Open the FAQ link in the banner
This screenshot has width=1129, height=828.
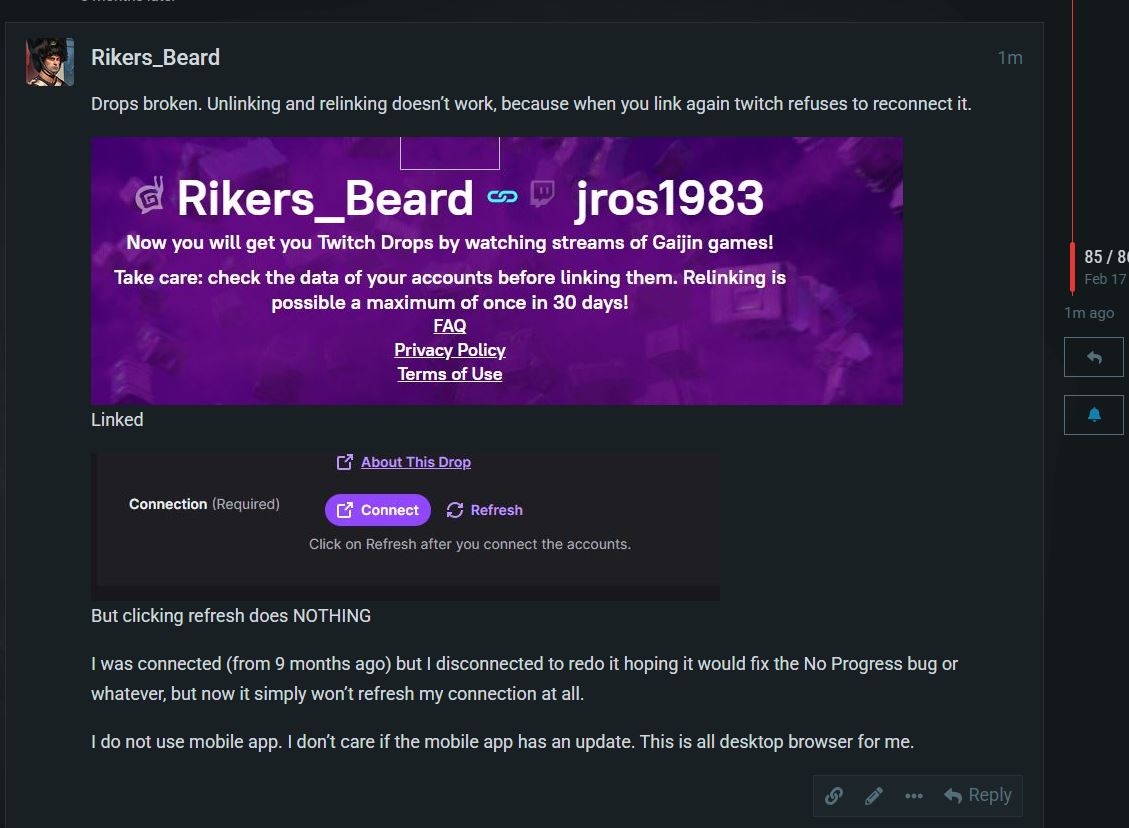(450, 325)
